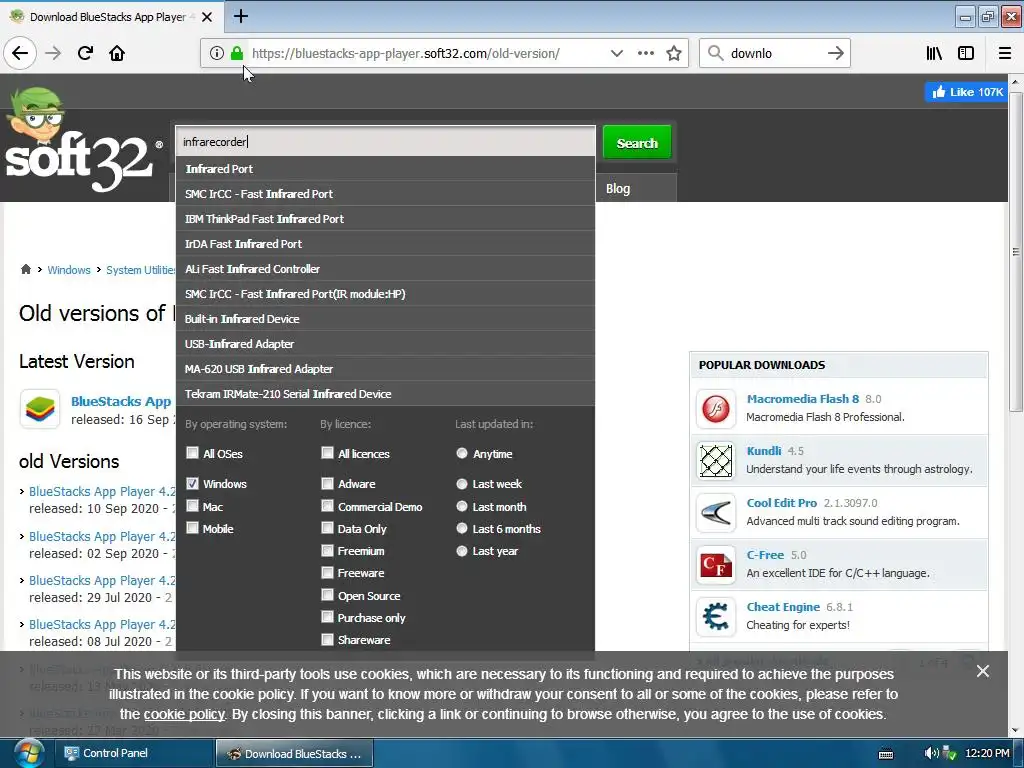1024x768 pixels.
Task: Open the Windows breadcrumb link
Action: pos(69,270)
